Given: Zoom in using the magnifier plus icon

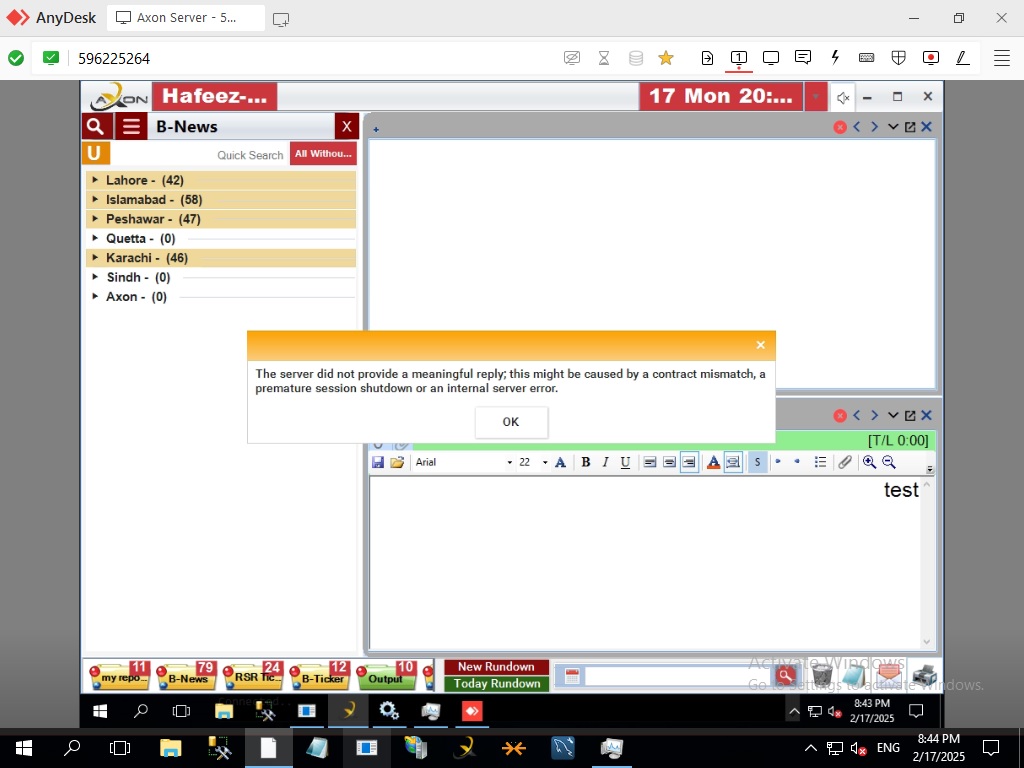Looking at the screenshot, I should pos(869,462).
